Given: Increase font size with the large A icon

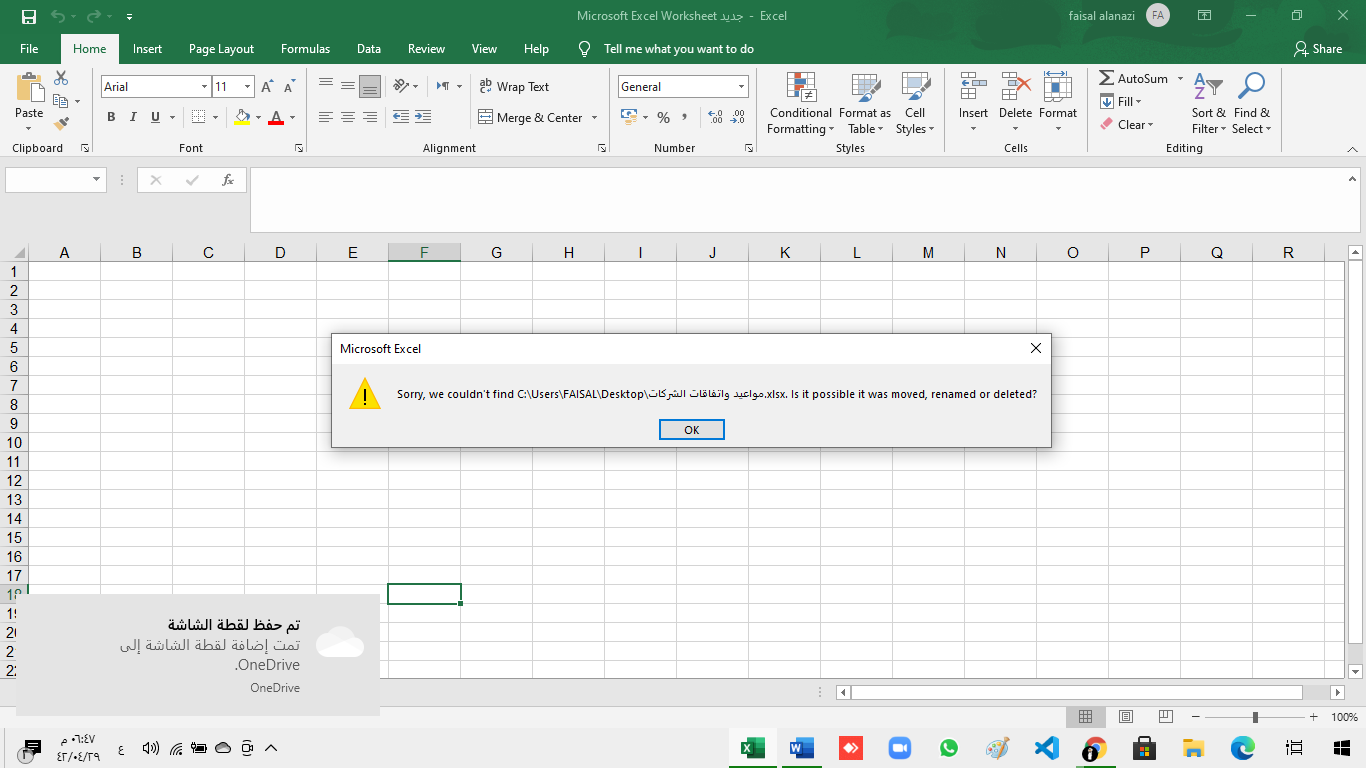Looking at the screenshot, I should [267, 87].
